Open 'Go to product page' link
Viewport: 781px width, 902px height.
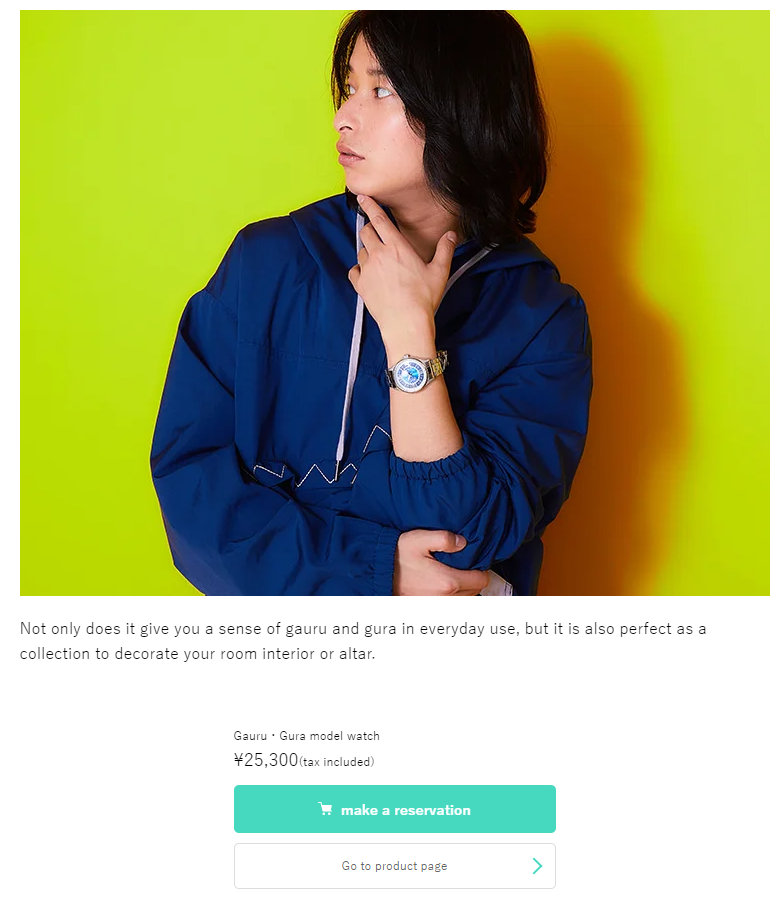395,866
